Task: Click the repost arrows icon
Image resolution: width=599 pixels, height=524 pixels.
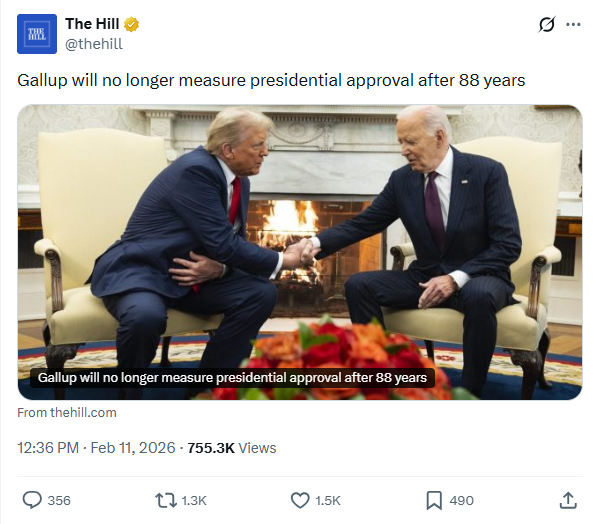Action: pos(165,500)
